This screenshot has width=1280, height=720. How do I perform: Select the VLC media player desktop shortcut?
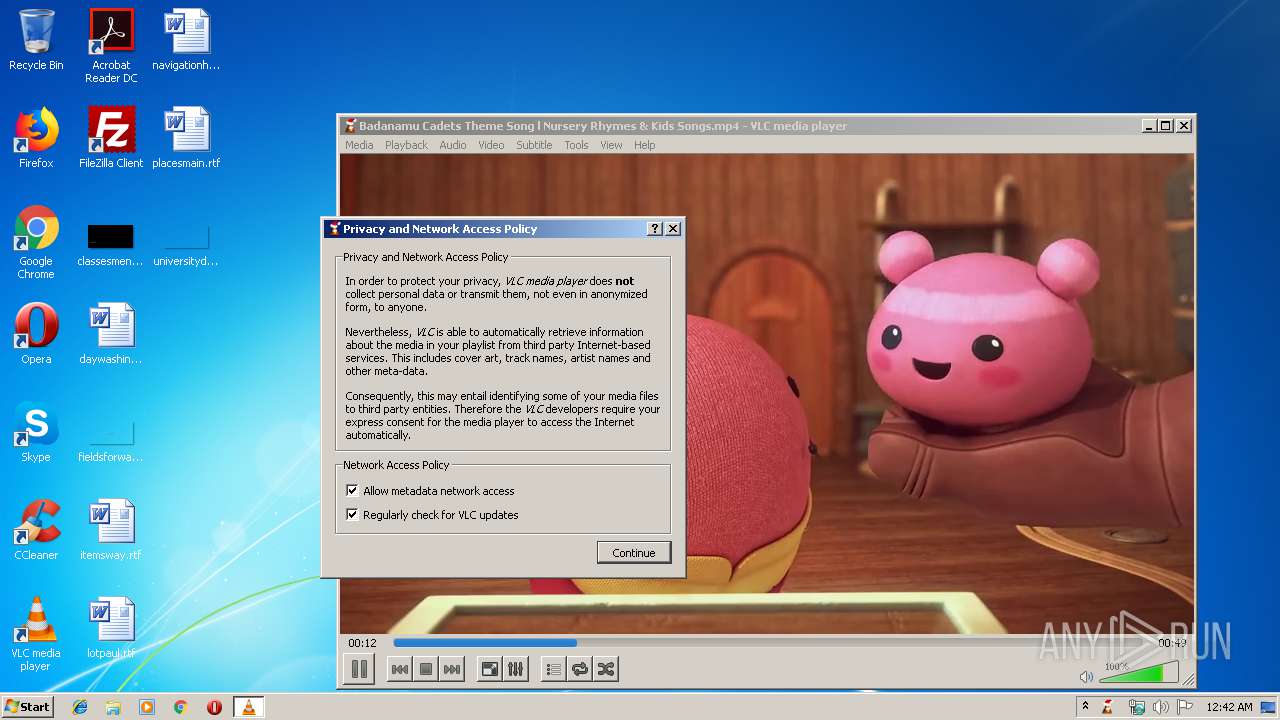tap(36, 634)
